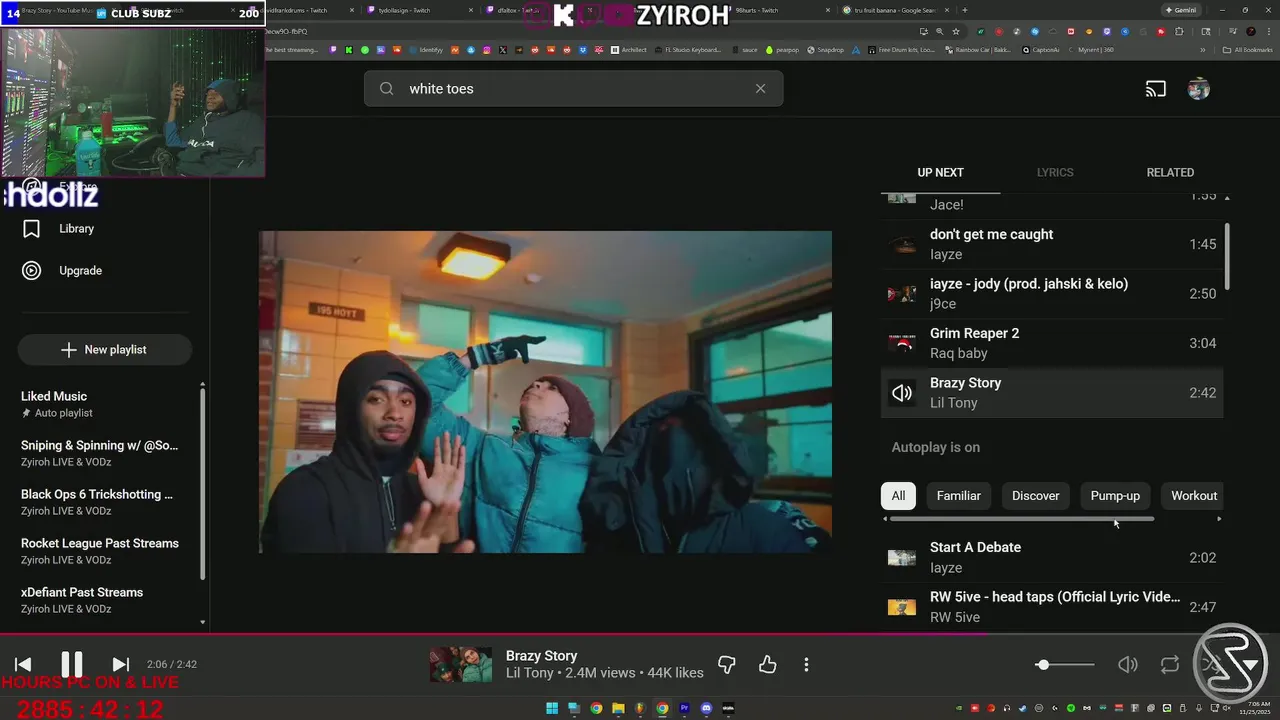
Task: Click the search magnifier icon
Action: pos(386,89)
